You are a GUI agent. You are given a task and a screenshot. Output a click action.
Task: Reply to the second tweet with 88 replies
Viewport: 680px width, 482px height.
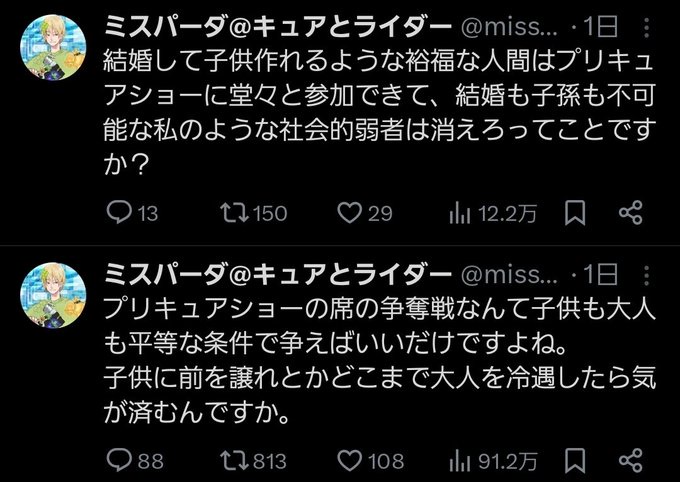tap(118, 461)
